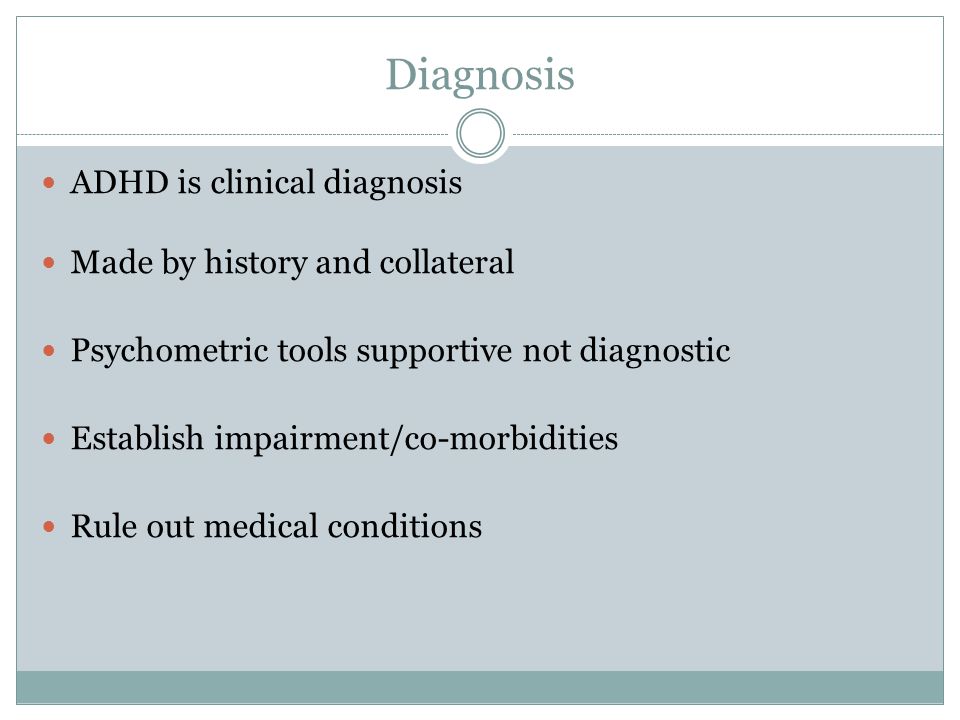Image resolution: width=960 pixels, height=720 pixels.
Task: Click the orange bullet beside 'Psychometric tools'
Action: tap(50, 351)
